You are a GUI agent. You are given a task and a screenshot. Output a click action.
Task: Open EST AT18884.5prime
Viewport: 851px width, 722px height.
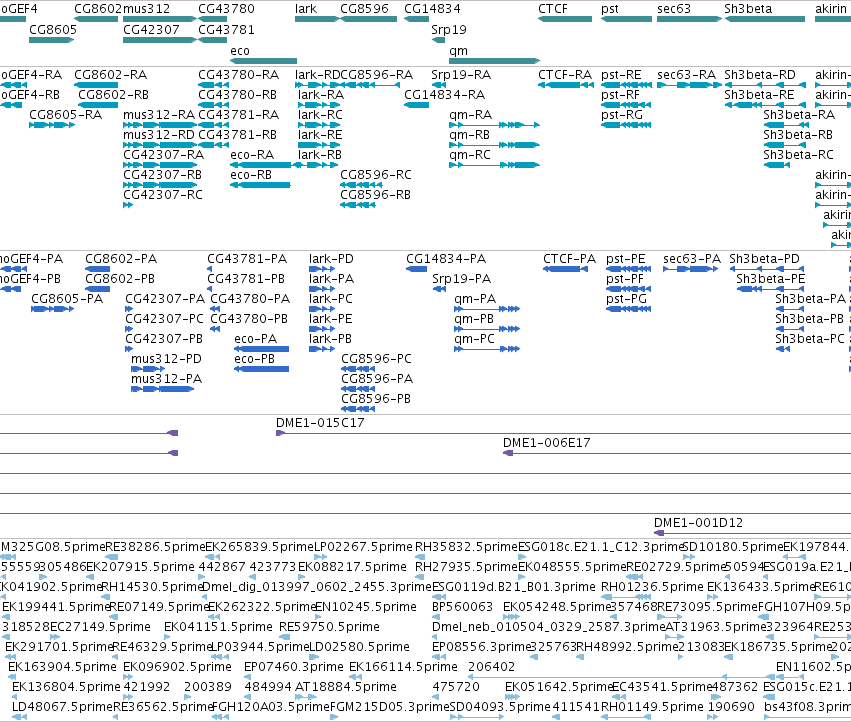point(305,697)
